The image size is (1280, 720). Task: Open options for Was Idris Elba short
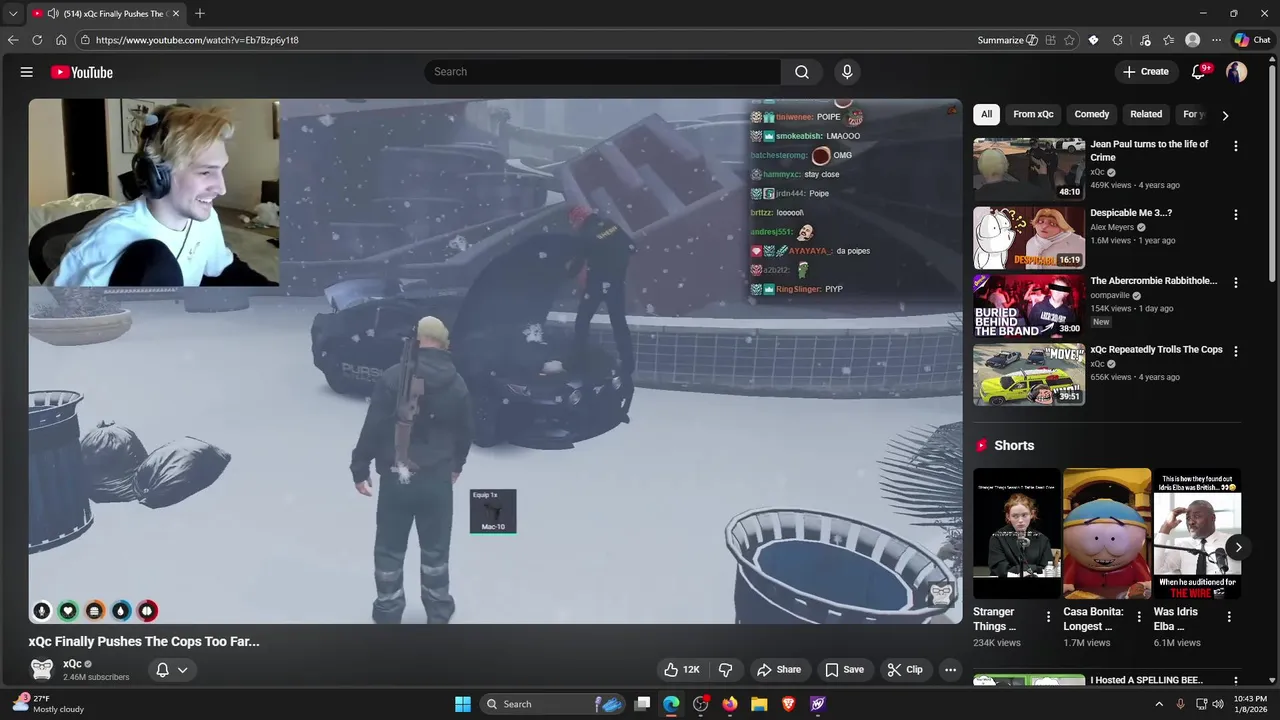tap(1229, 617)
